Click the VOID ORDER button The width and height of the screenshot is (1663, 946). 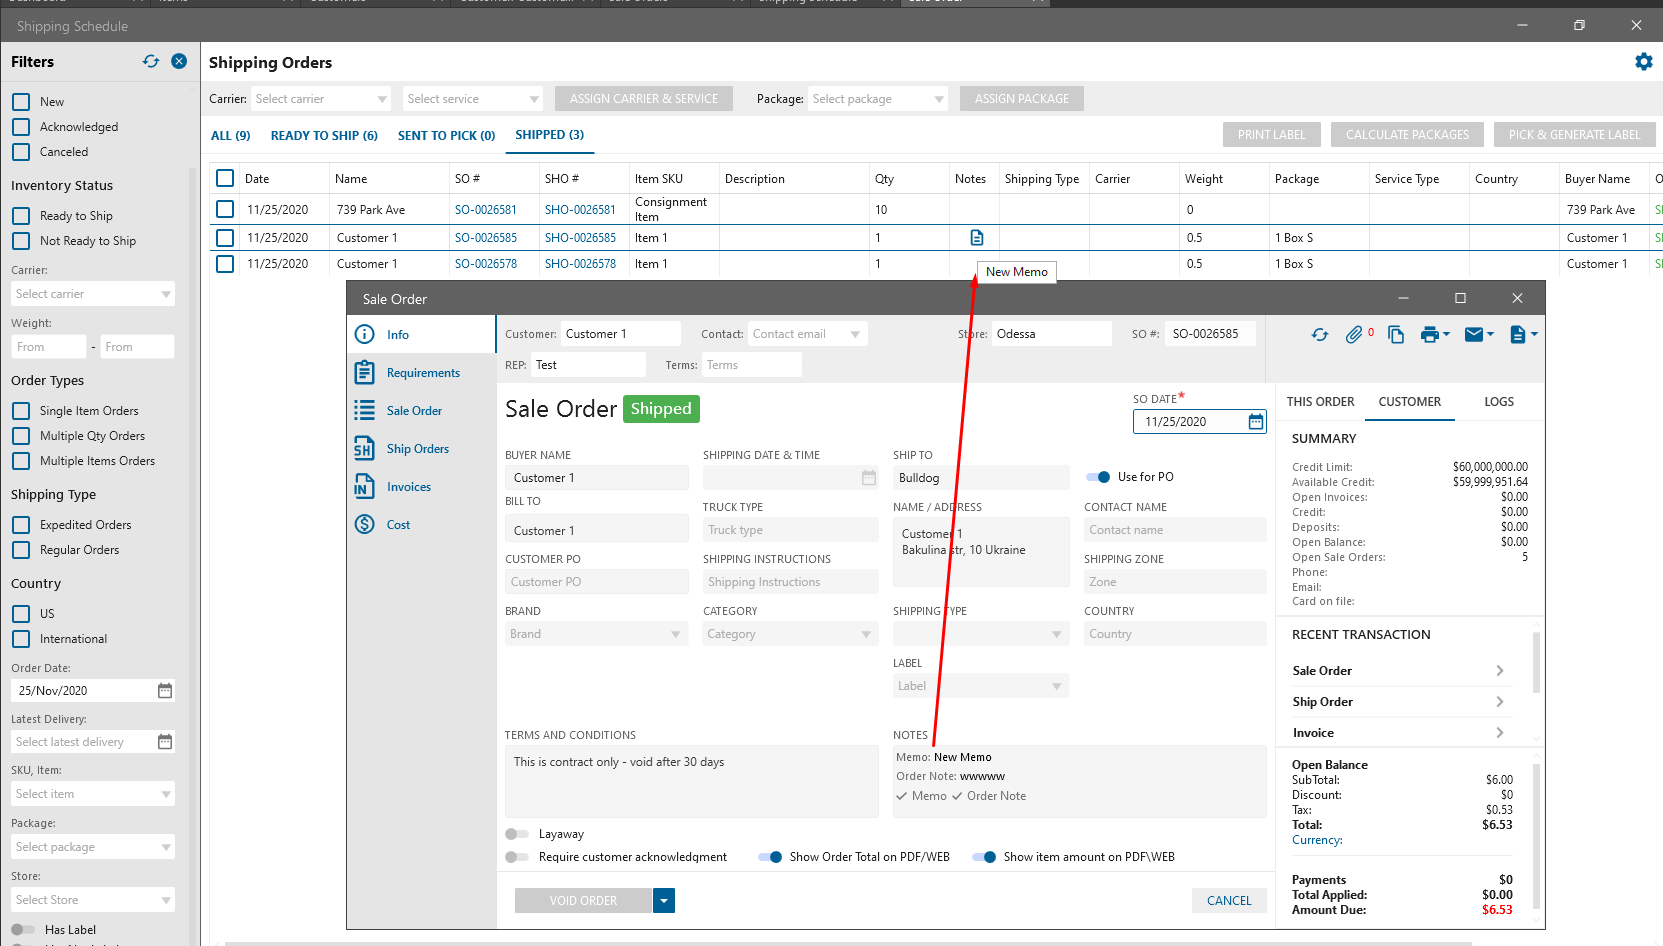583,901
